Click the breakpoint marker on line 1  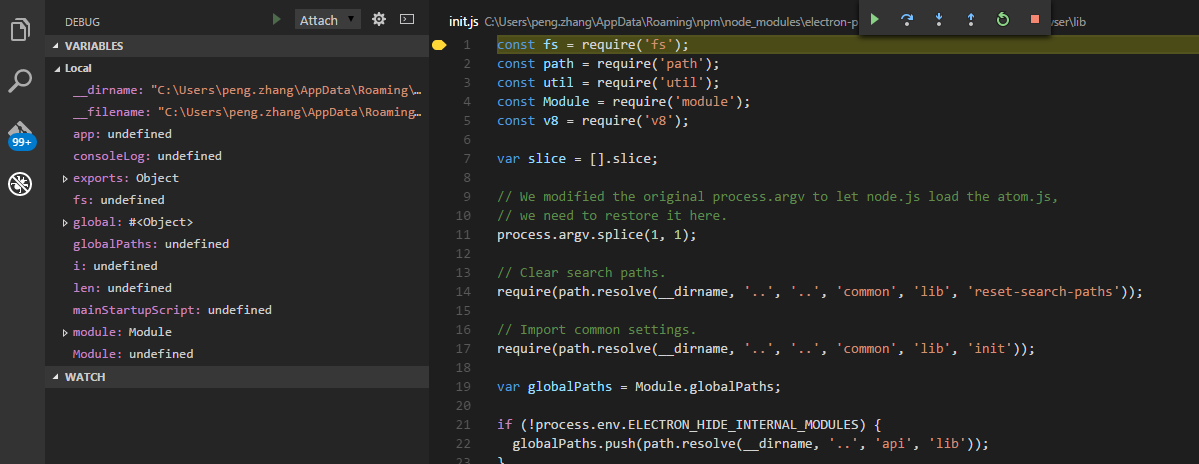439,45
